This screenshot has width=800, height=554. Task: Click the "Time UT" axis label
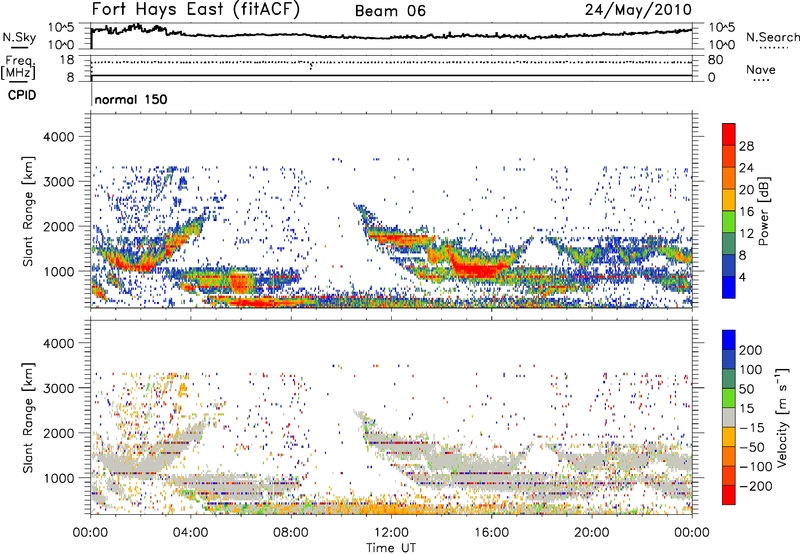[x=391, y=548]
